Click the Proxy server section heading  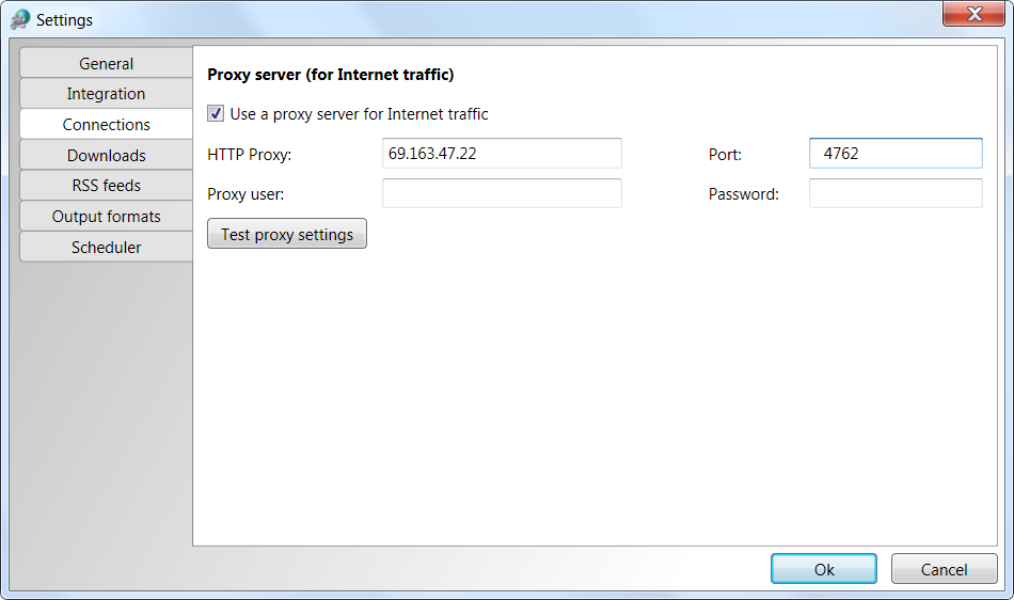tap(330, 75)
